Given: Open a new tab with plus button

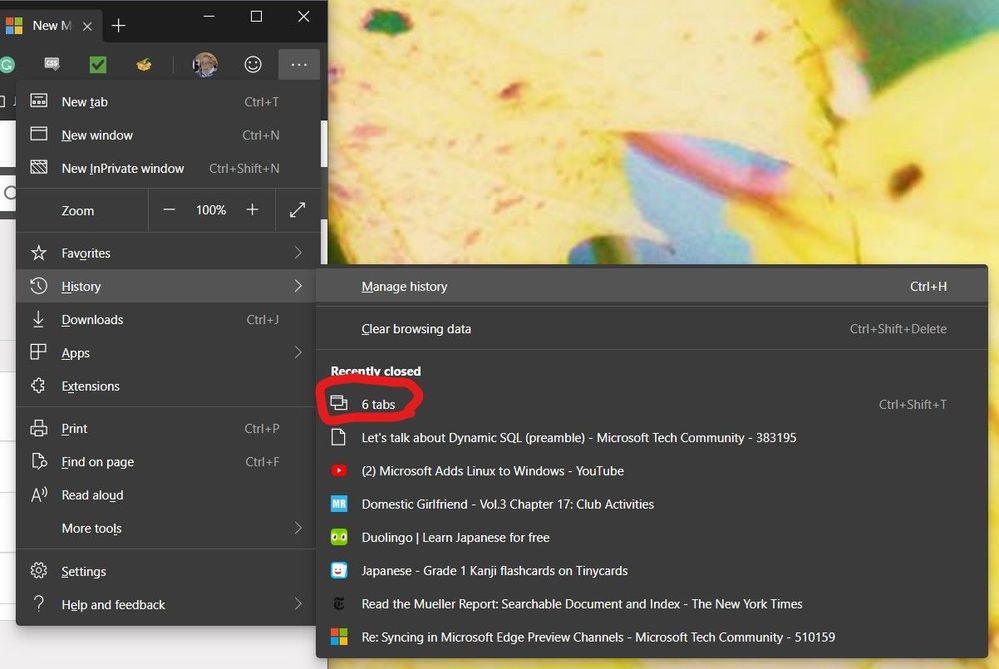Looking at the screenshot, I should (x=119, y=25).
